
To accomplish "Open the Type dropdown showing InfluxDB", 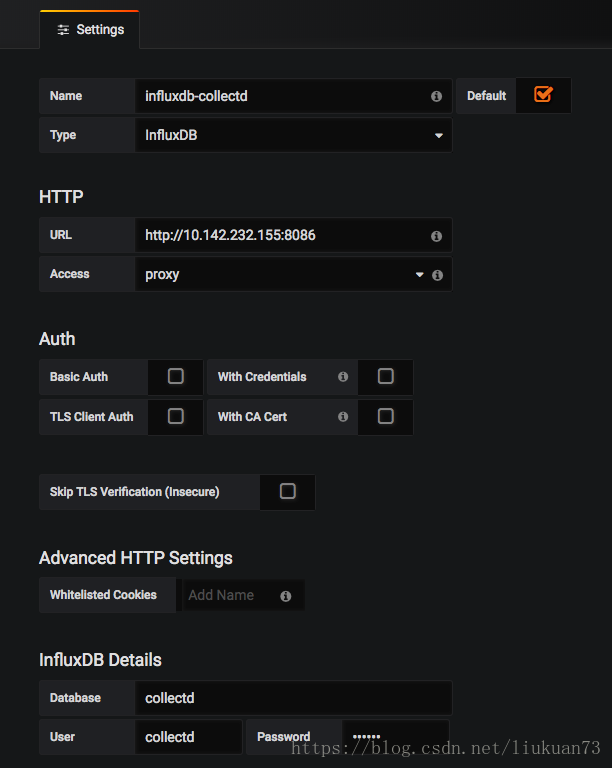I will [293, 135].
